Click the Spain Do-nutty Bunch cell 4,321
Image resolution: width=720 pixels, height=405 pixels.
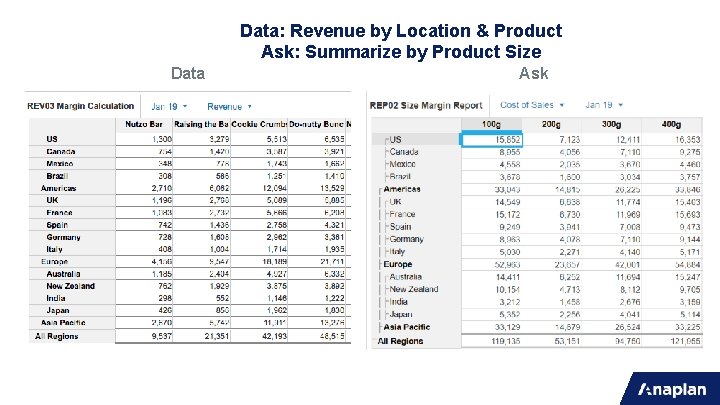point(316,225)
